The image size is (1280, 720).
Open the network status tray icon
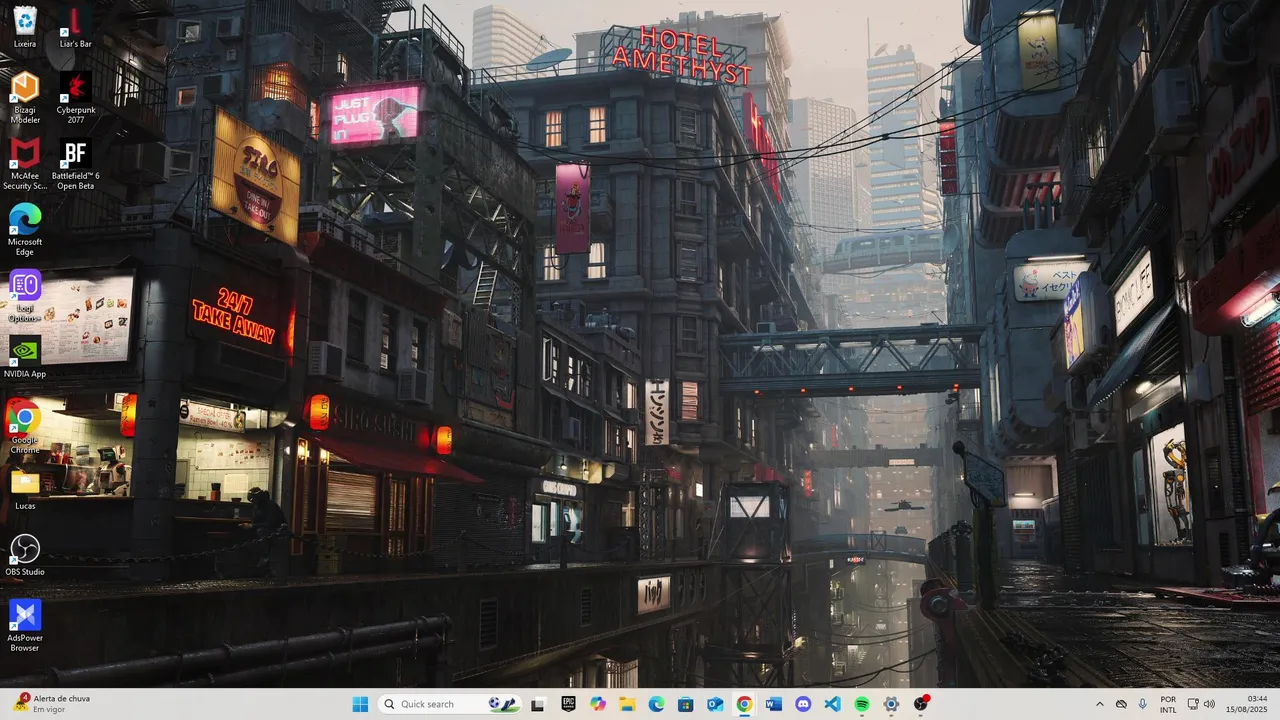[x=1192, y=704]
